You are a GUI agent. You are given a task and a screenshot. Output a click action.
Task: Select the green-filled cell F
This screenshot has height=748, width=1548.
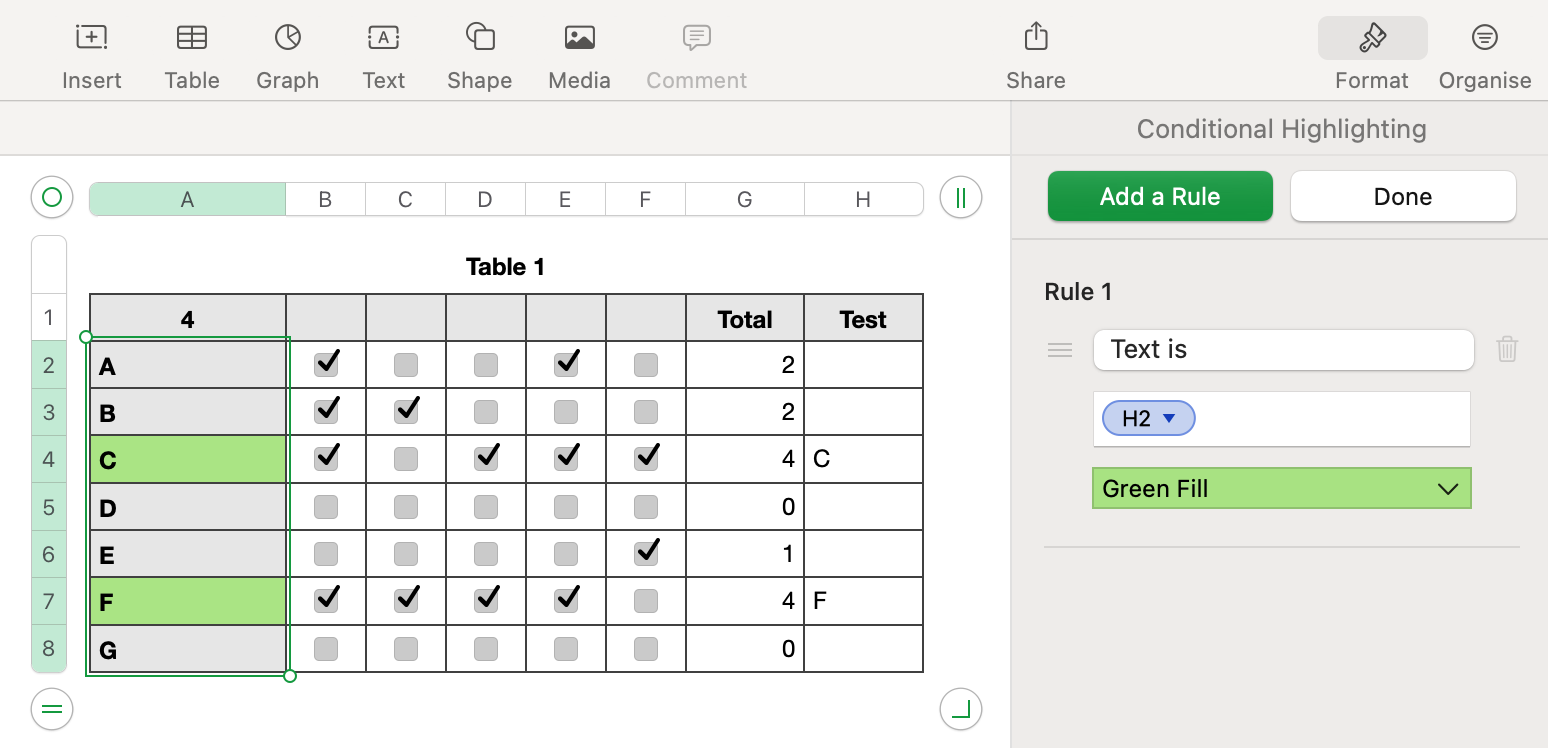(188, 602)
